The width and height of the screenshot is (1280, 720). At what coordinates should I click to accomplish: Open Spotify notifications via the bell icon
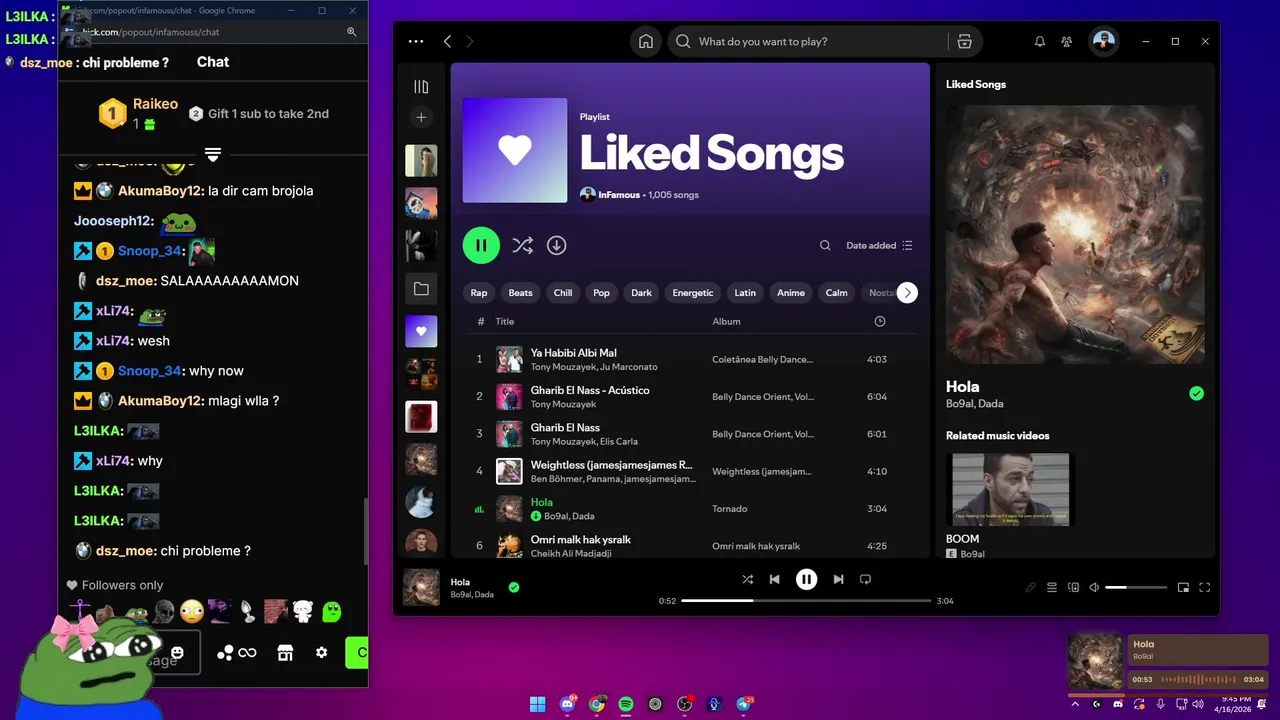coord(1040,42)
